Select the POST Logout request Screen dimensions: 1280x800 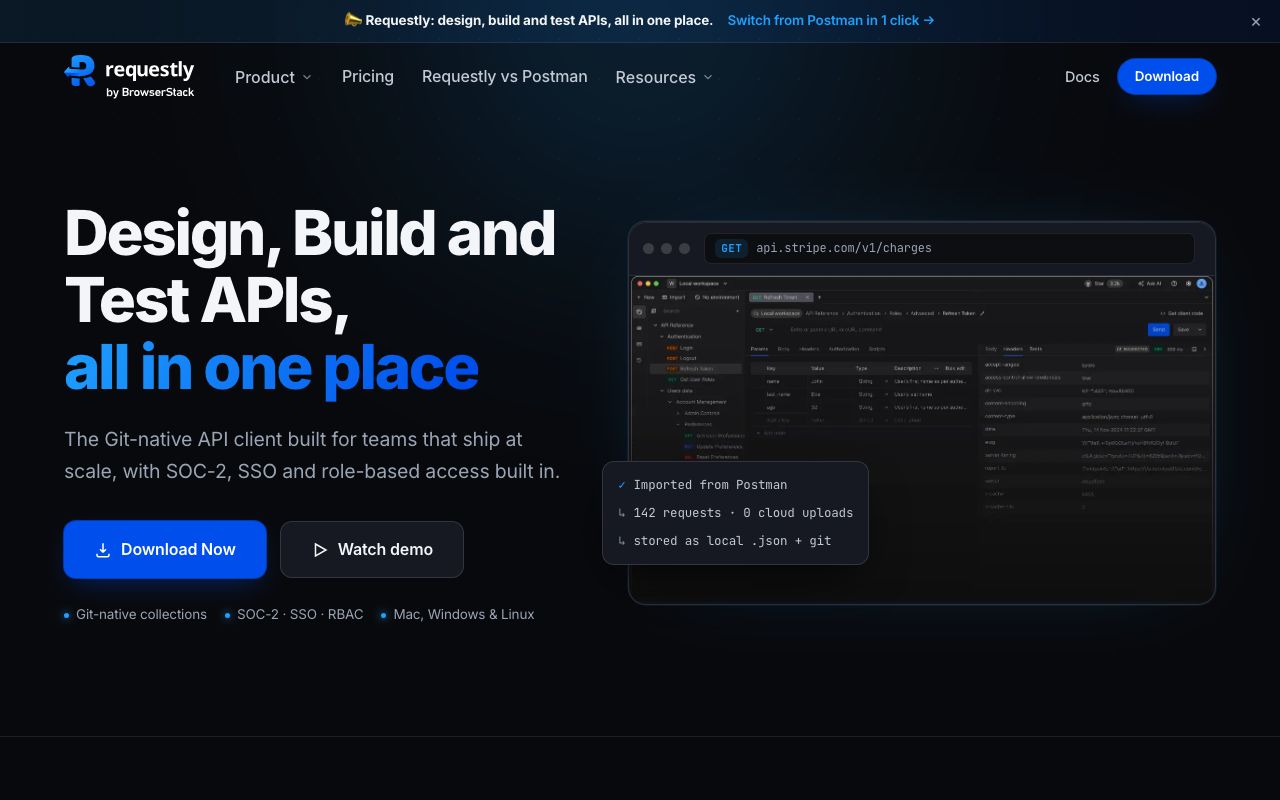[x=682, y=358]
